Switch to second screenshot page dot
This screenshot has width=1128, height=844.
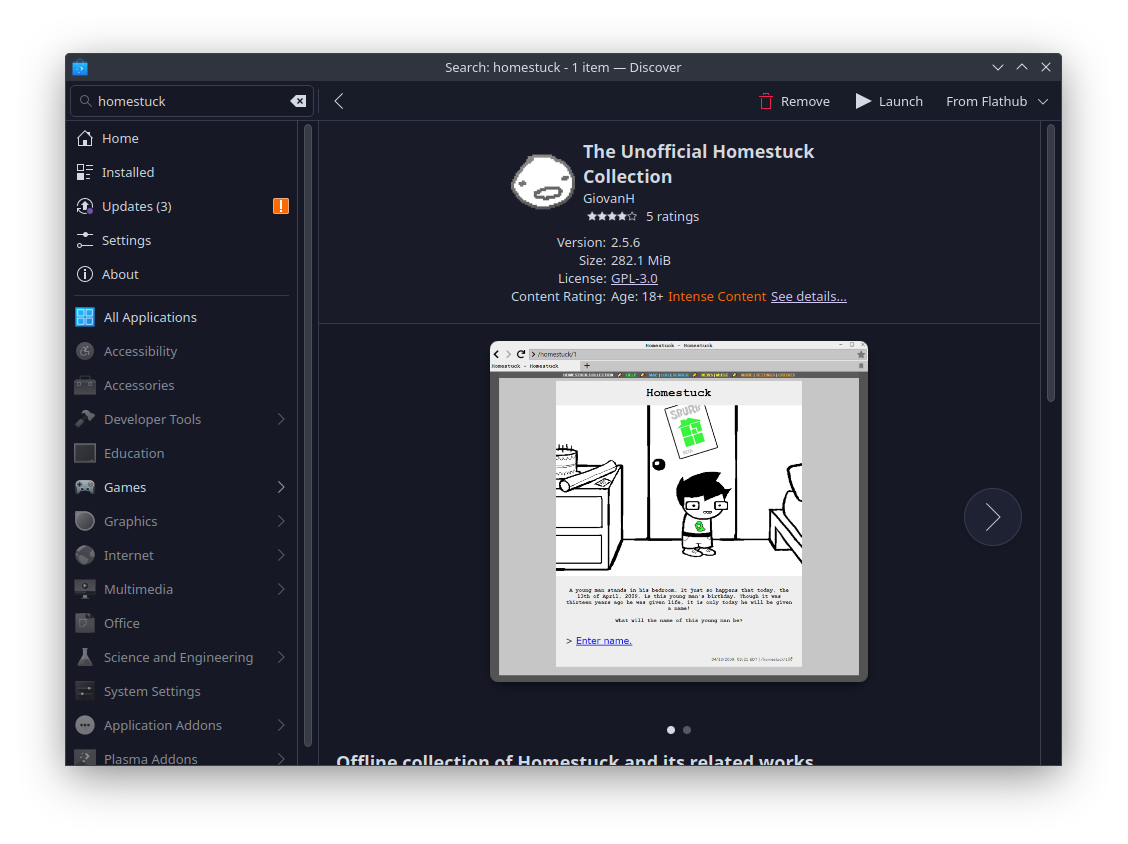(x=687, y=730)
